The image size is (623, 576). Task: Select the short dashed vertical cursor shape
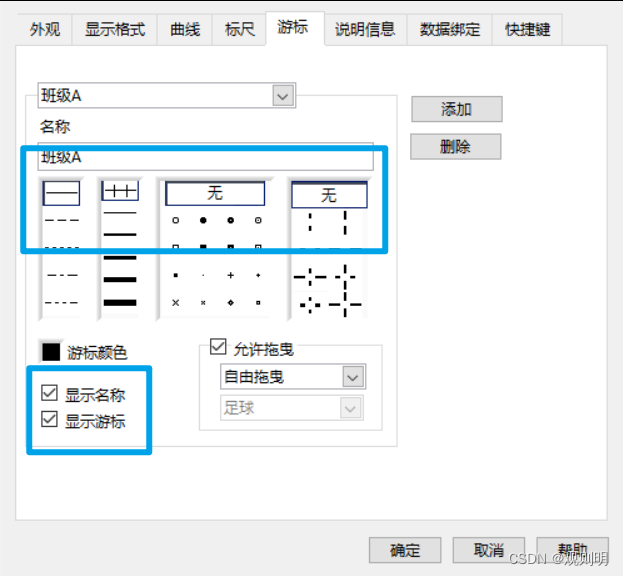[x=310, y=222]
